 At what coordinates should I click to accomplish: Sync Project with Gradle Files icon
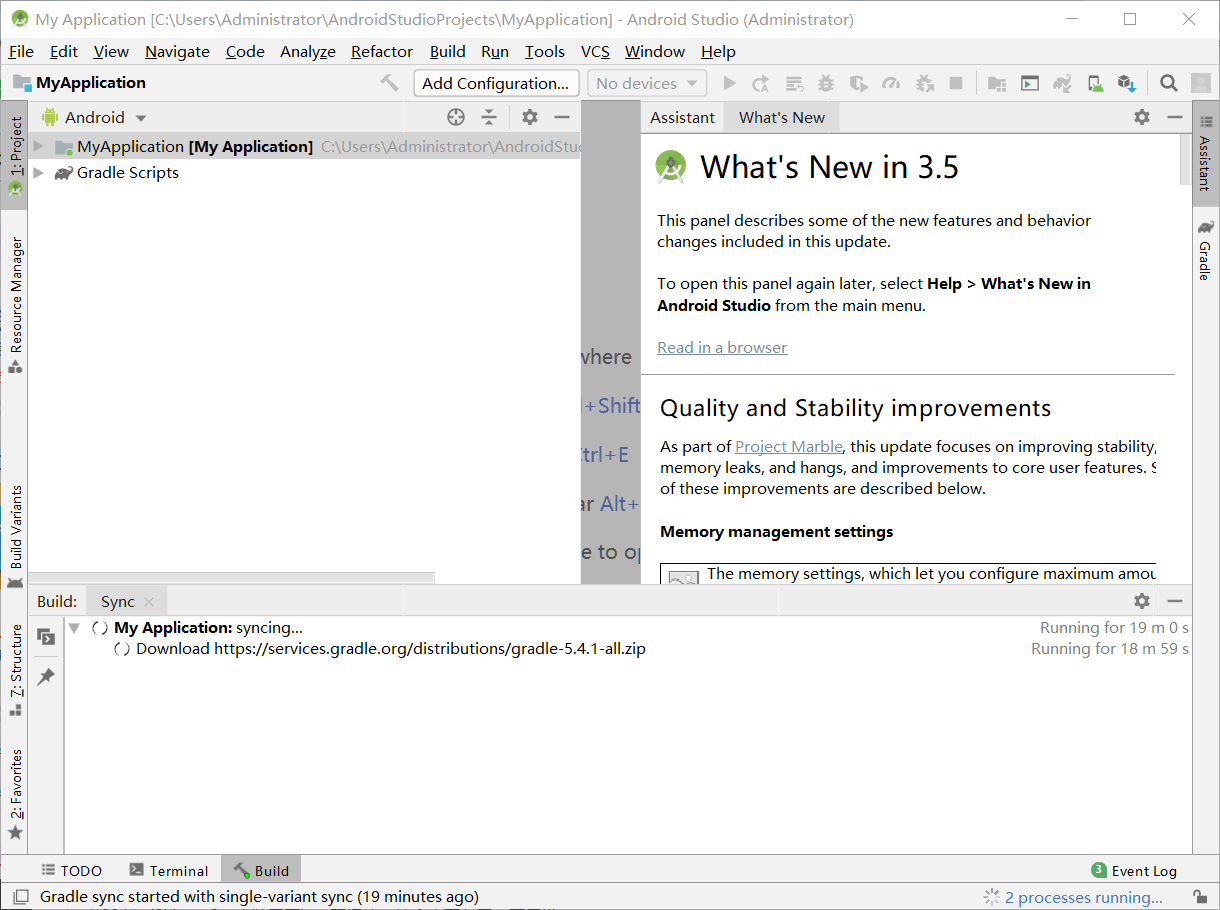pos(1062,84)
